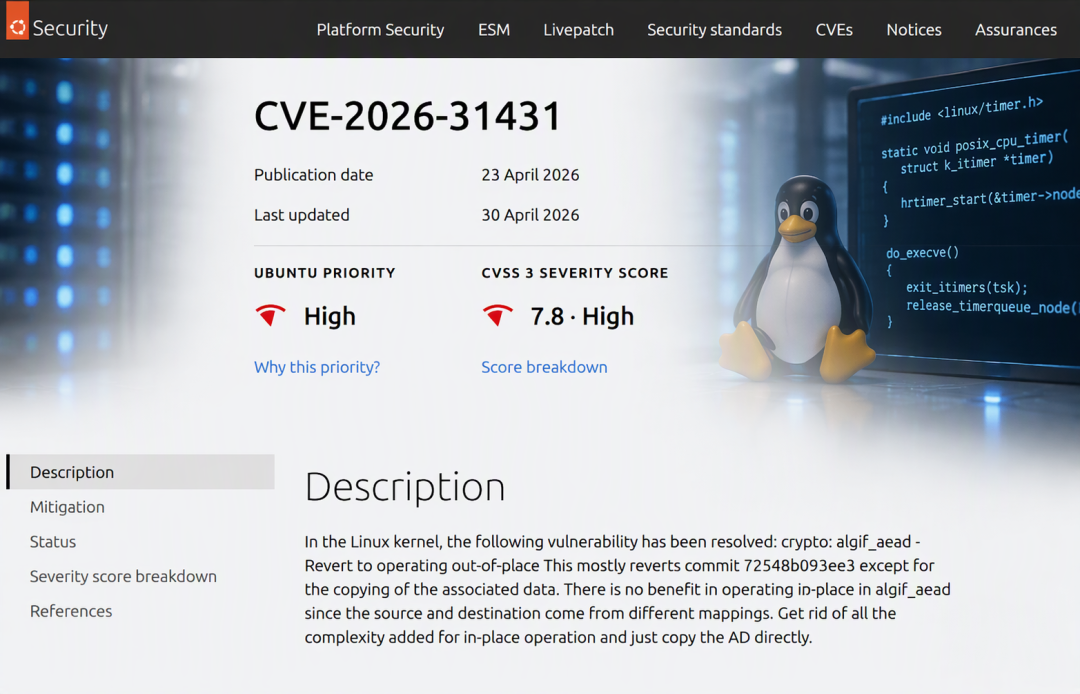Open the "Why this priority?" link
This screenshot has height=694, width=1080.
coord(317,367)
